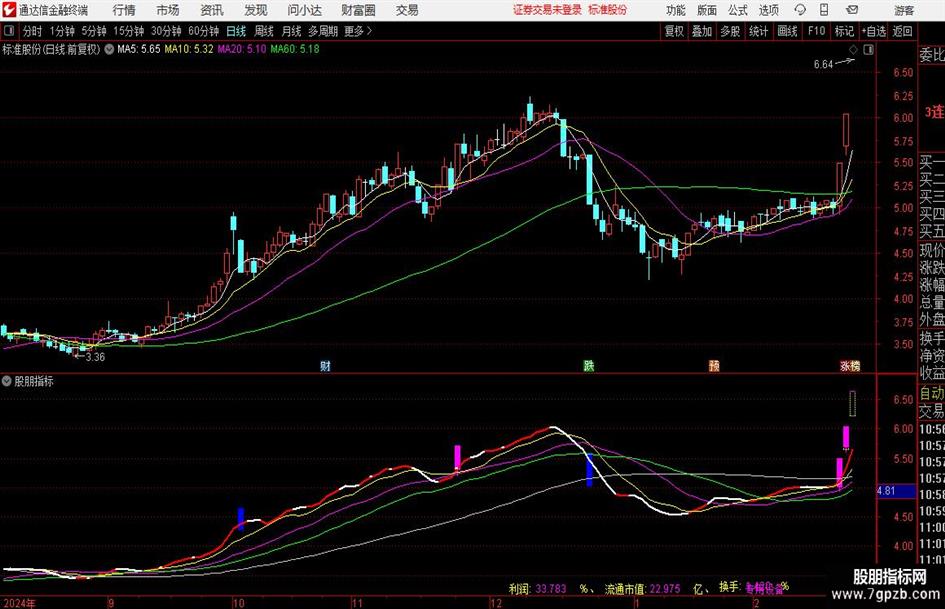Image resolution: width=945 pixels, height=609 pixels.
Task: Open the 市场 menu
Action: coord(168,10)
